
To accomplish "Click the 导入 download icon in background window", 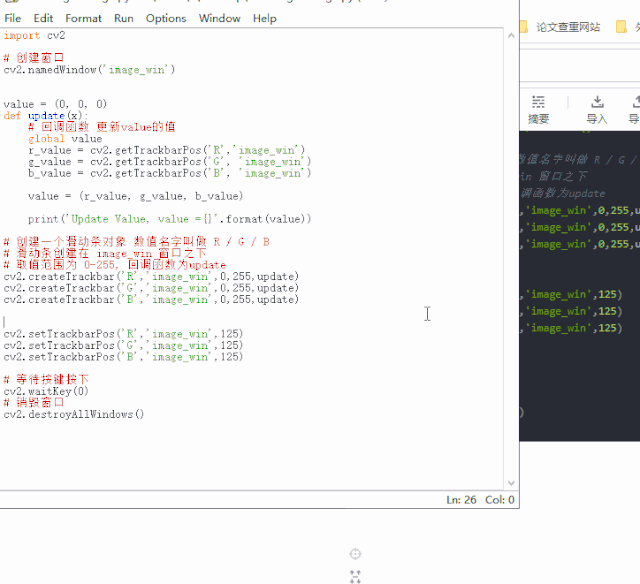I will coord(597,109).
